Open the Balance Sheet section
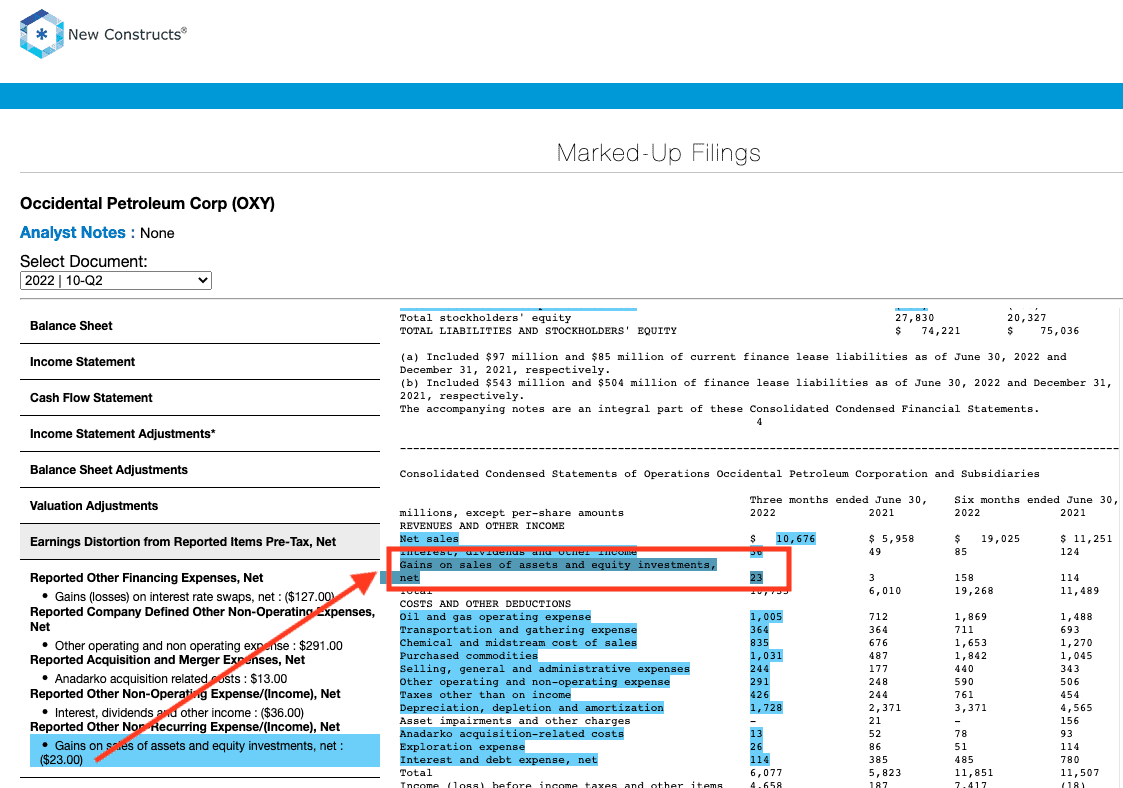The height and width of the screenshot is (788, 1123). [x=200, y=326]
